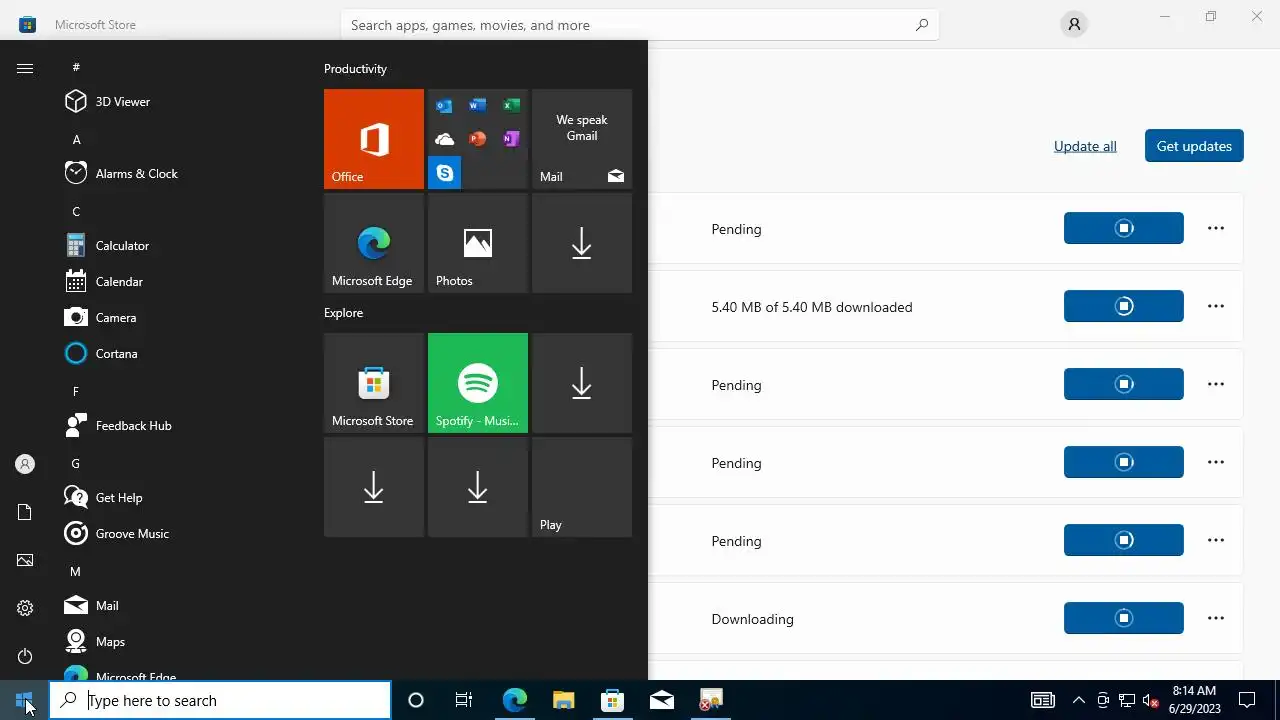This screenshot has width=1280, height=720.
Task: Open File Explorer from the taskbar
Action: [564, 700]
